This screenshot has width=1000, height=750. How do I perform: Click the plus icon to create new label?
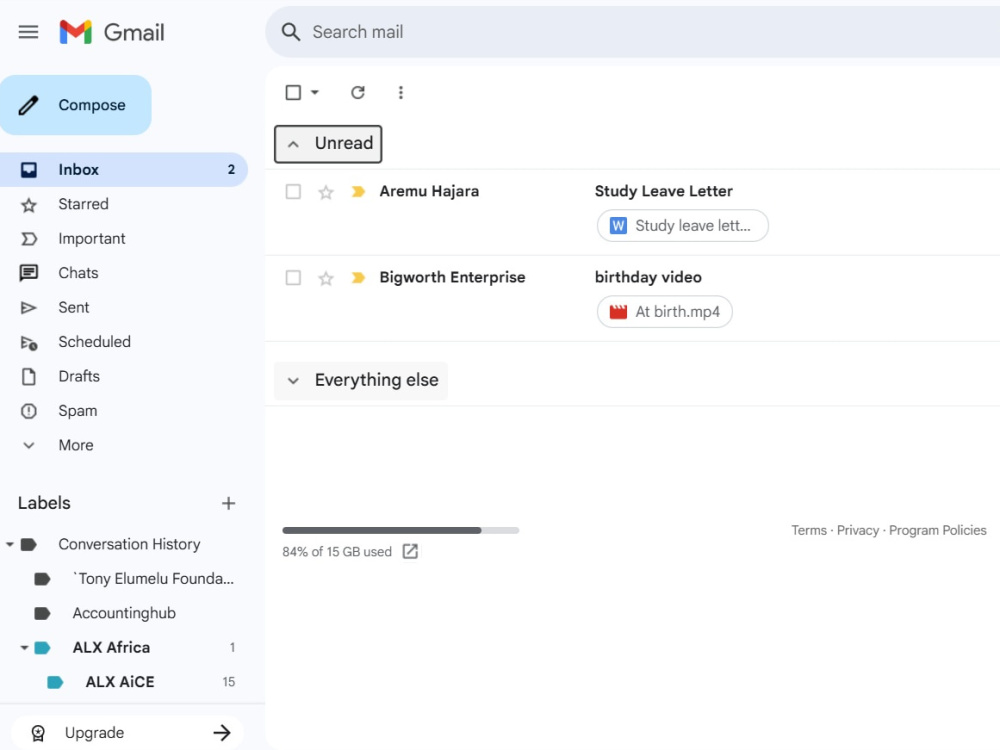228,503
